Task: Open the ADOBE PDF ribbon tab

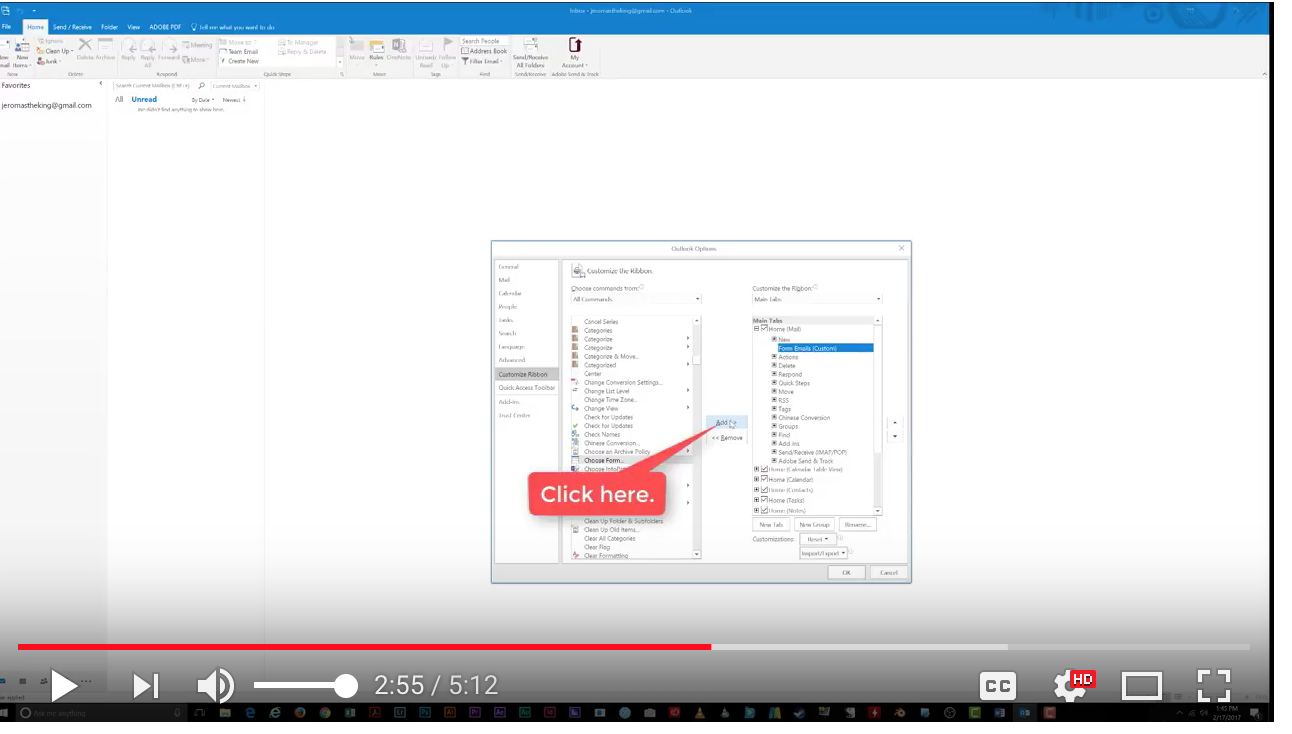Action: click(x=165, y=27)
